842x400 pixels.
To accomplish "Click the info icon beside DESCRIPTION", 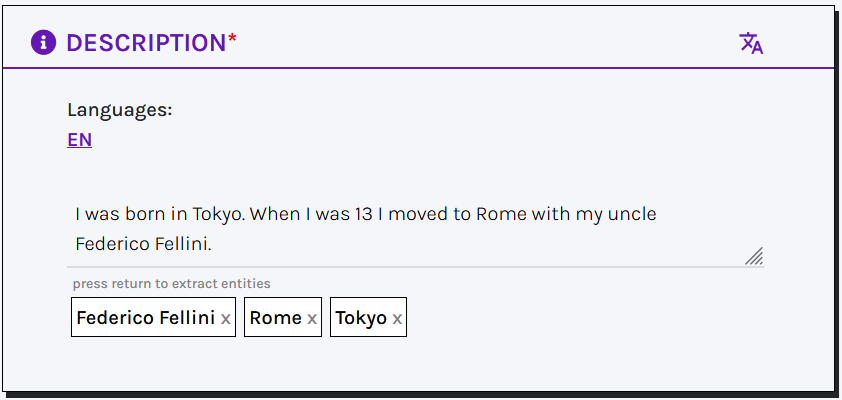I will (x=44, y=42).
